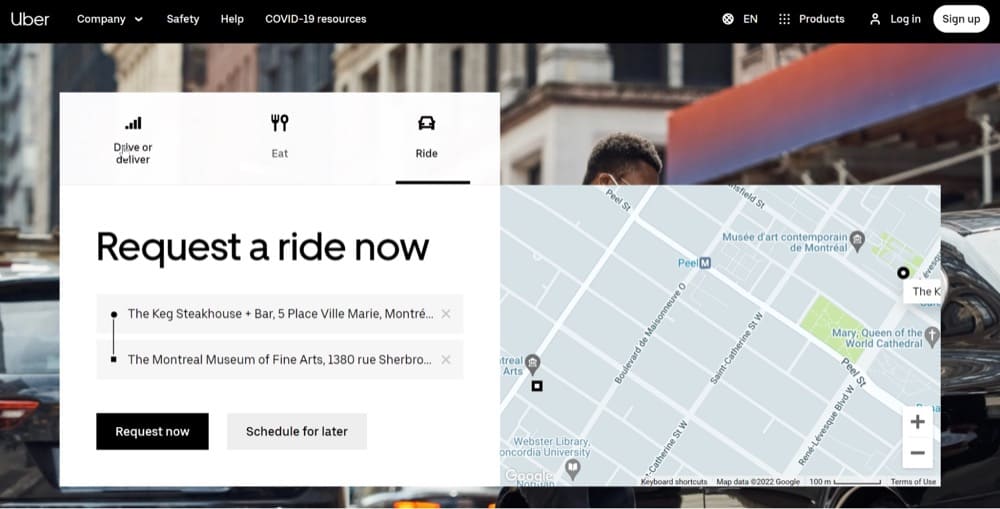Screen dimensions: 1000x509
Task: Click the Uber logo
Action: (x=30, y=19)
